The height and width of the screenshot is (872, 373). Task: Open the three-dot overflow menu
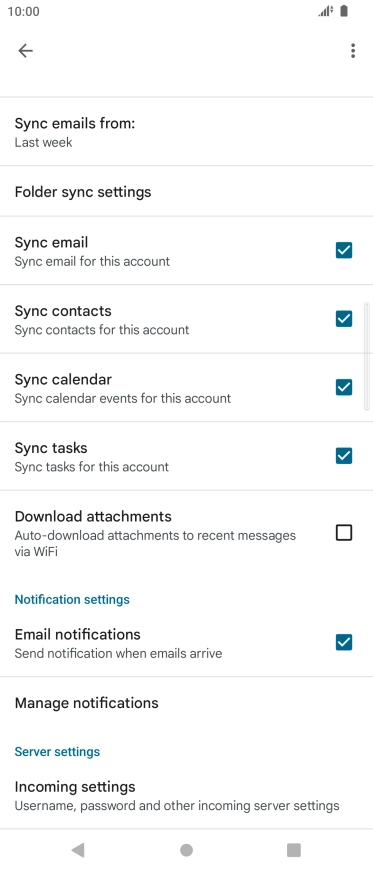[x=353, y=51]
